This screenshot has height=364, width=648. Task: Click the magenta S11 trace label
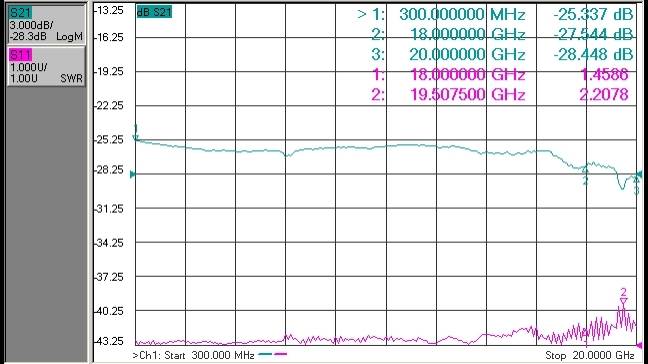click(x=20, y=55)
